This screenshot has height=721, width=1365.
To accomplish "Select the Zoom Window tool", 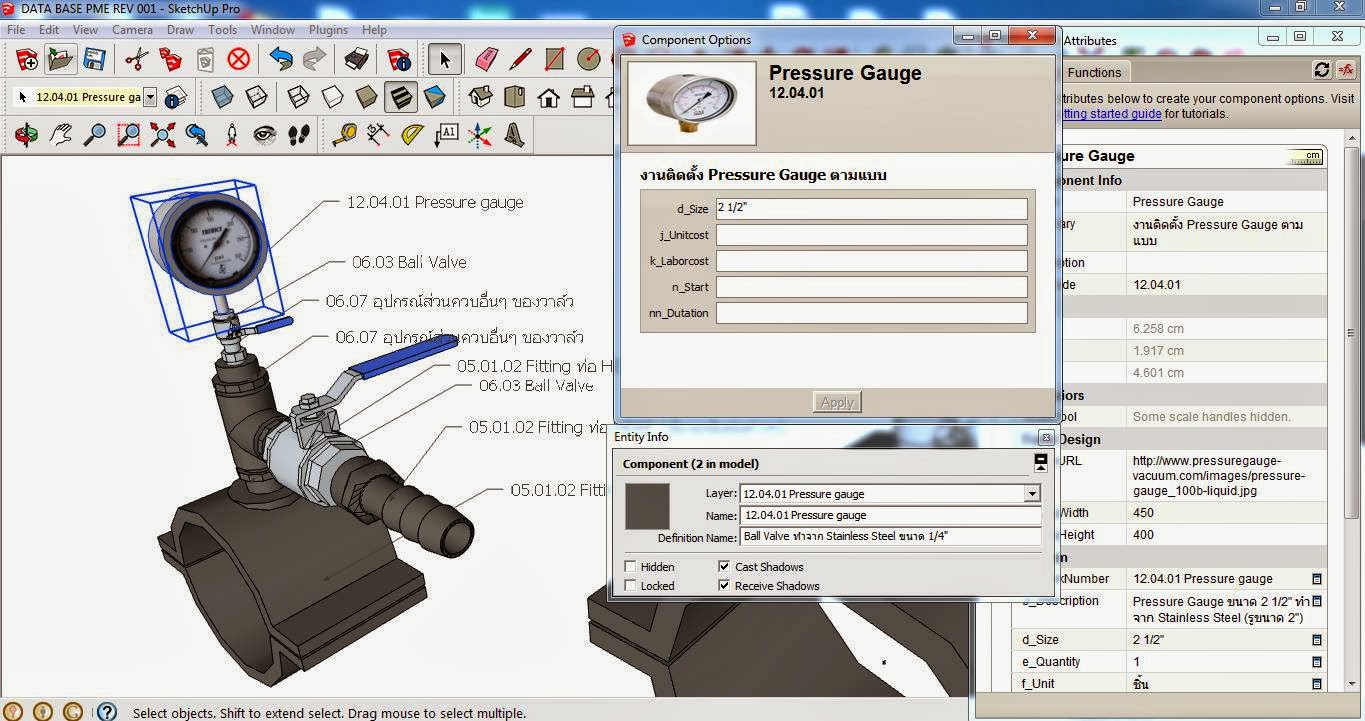I will click(x=129, y=134).
